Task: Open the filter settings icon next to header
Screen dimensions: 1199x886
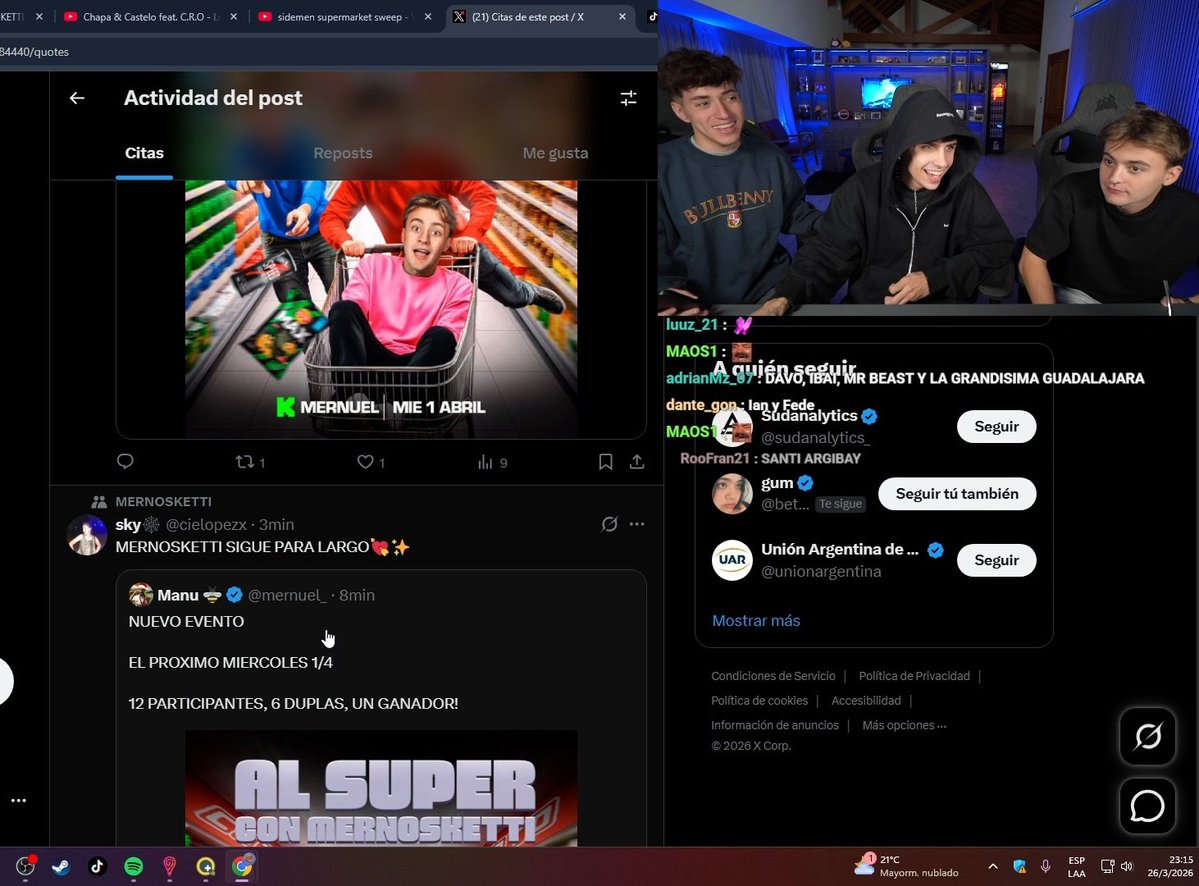Action: (628, 98)
